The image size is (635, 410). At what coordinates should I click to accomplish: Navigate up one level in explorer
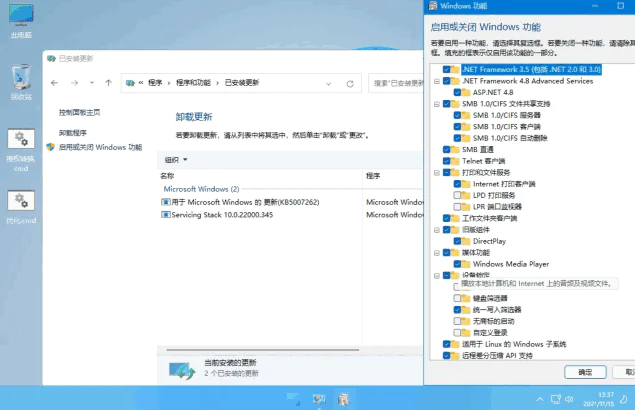(x=108, y=83)
